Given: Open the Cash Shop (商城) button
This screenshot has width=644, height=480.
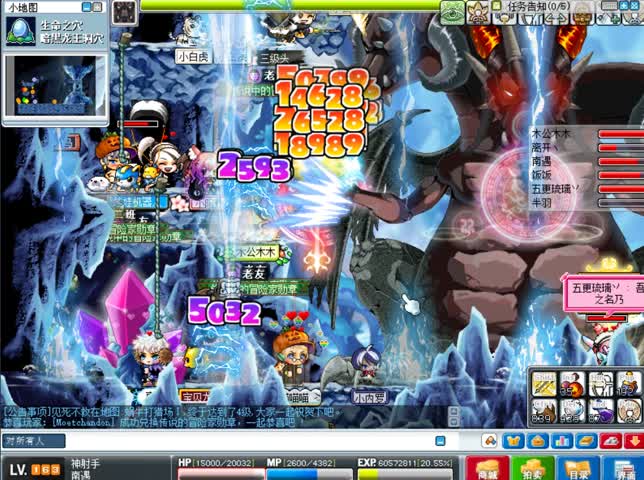Looking at the screenshot, I should pos(487,469).
